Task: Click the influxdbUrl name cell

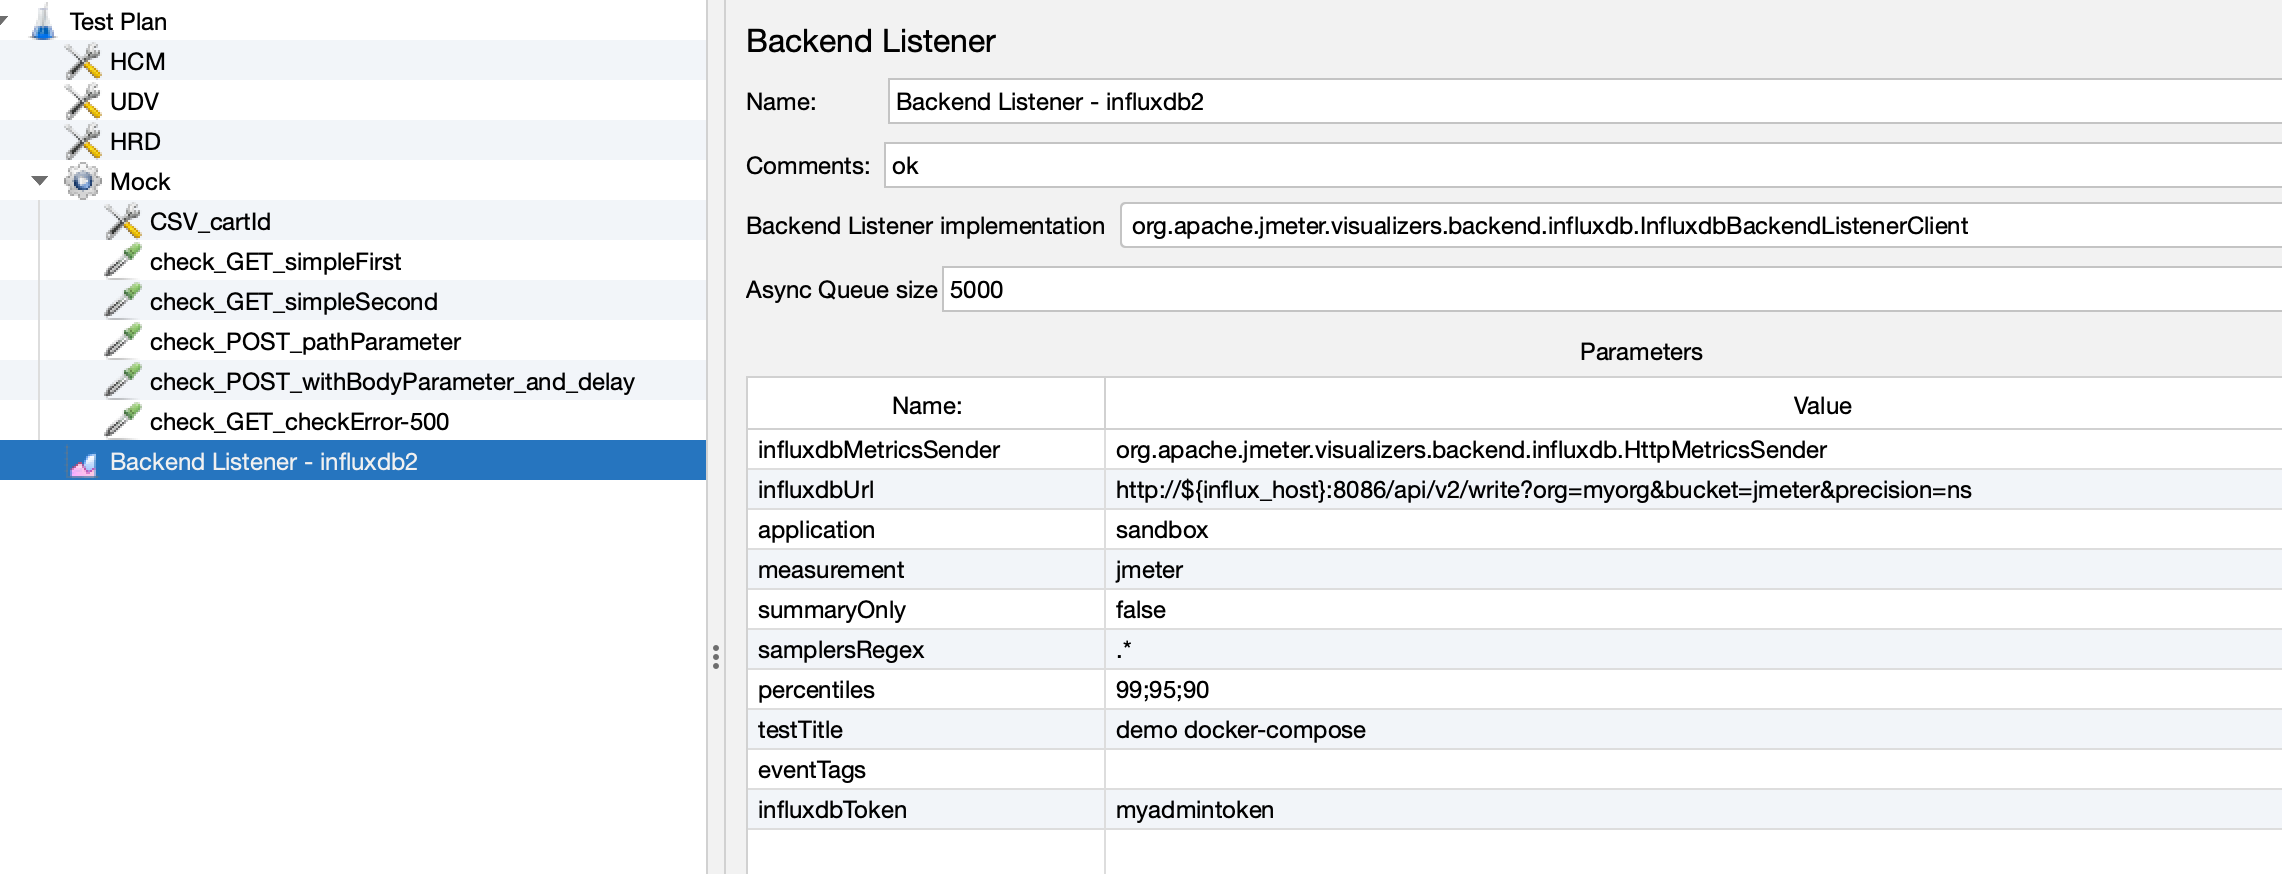Action: (x=926, y=490)
